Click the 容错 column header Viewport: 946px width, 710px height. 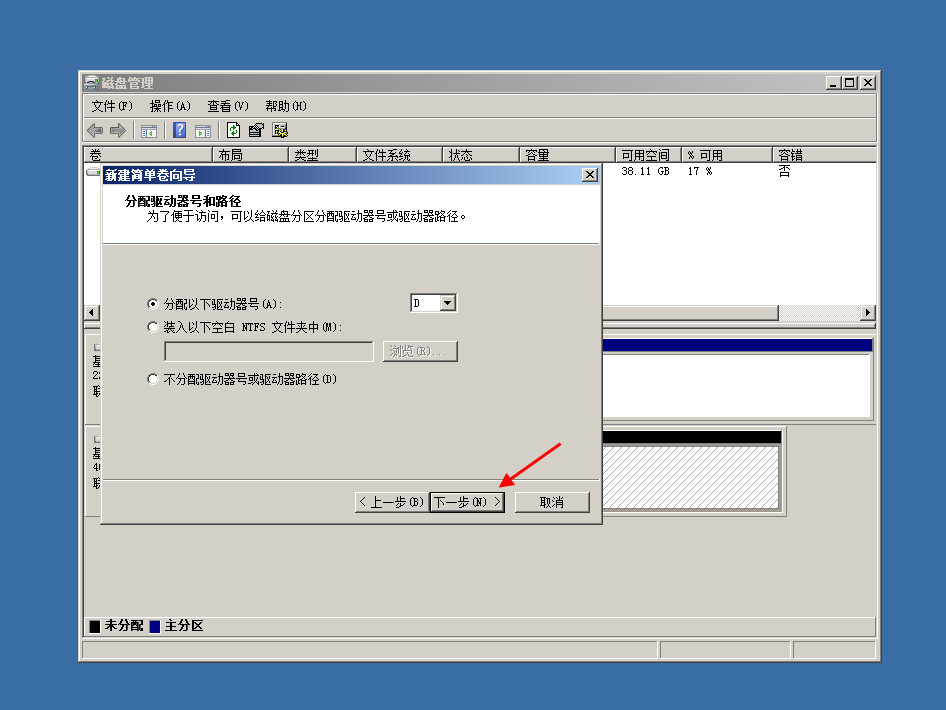[x=824, y=155]
